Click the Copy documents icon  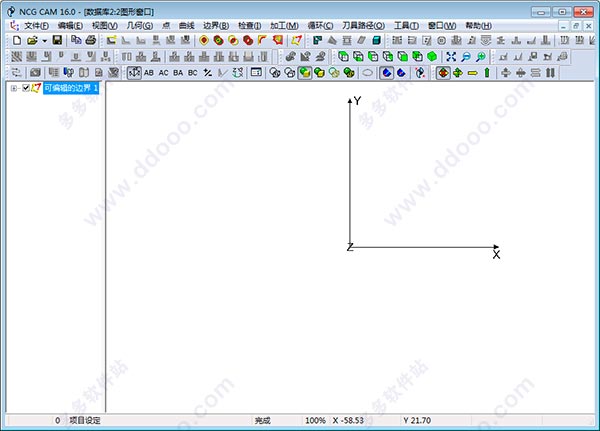(76, 40)
